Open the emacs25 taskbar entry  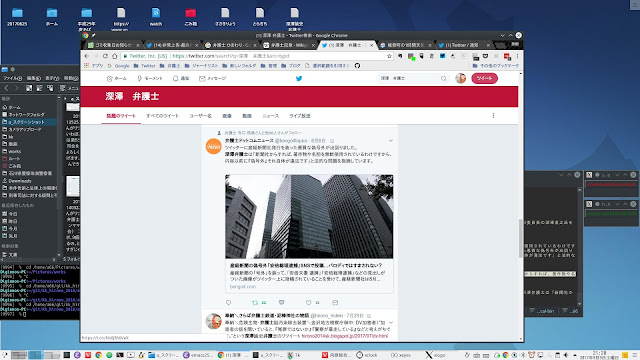[x=198, y=355]
